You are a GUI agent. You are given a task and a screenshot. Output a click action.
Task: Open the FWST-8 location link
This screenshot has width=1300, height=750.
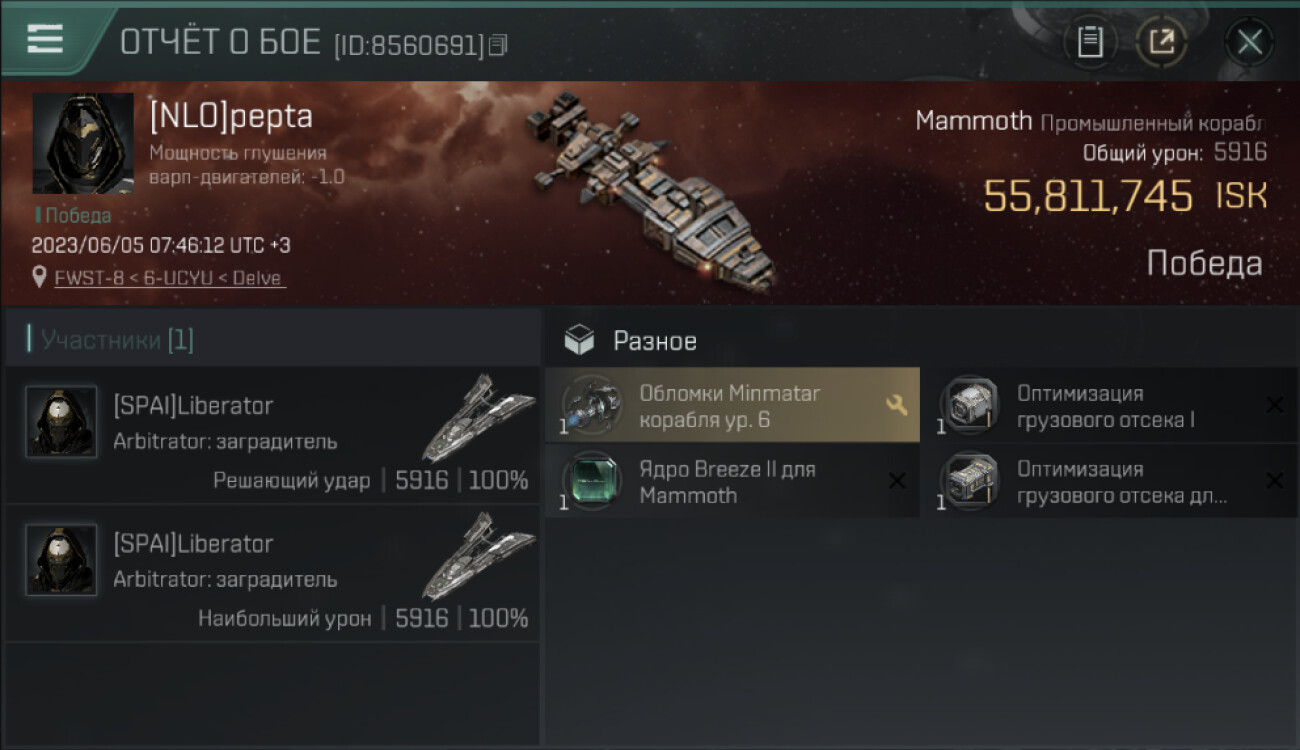pos(170,278)
